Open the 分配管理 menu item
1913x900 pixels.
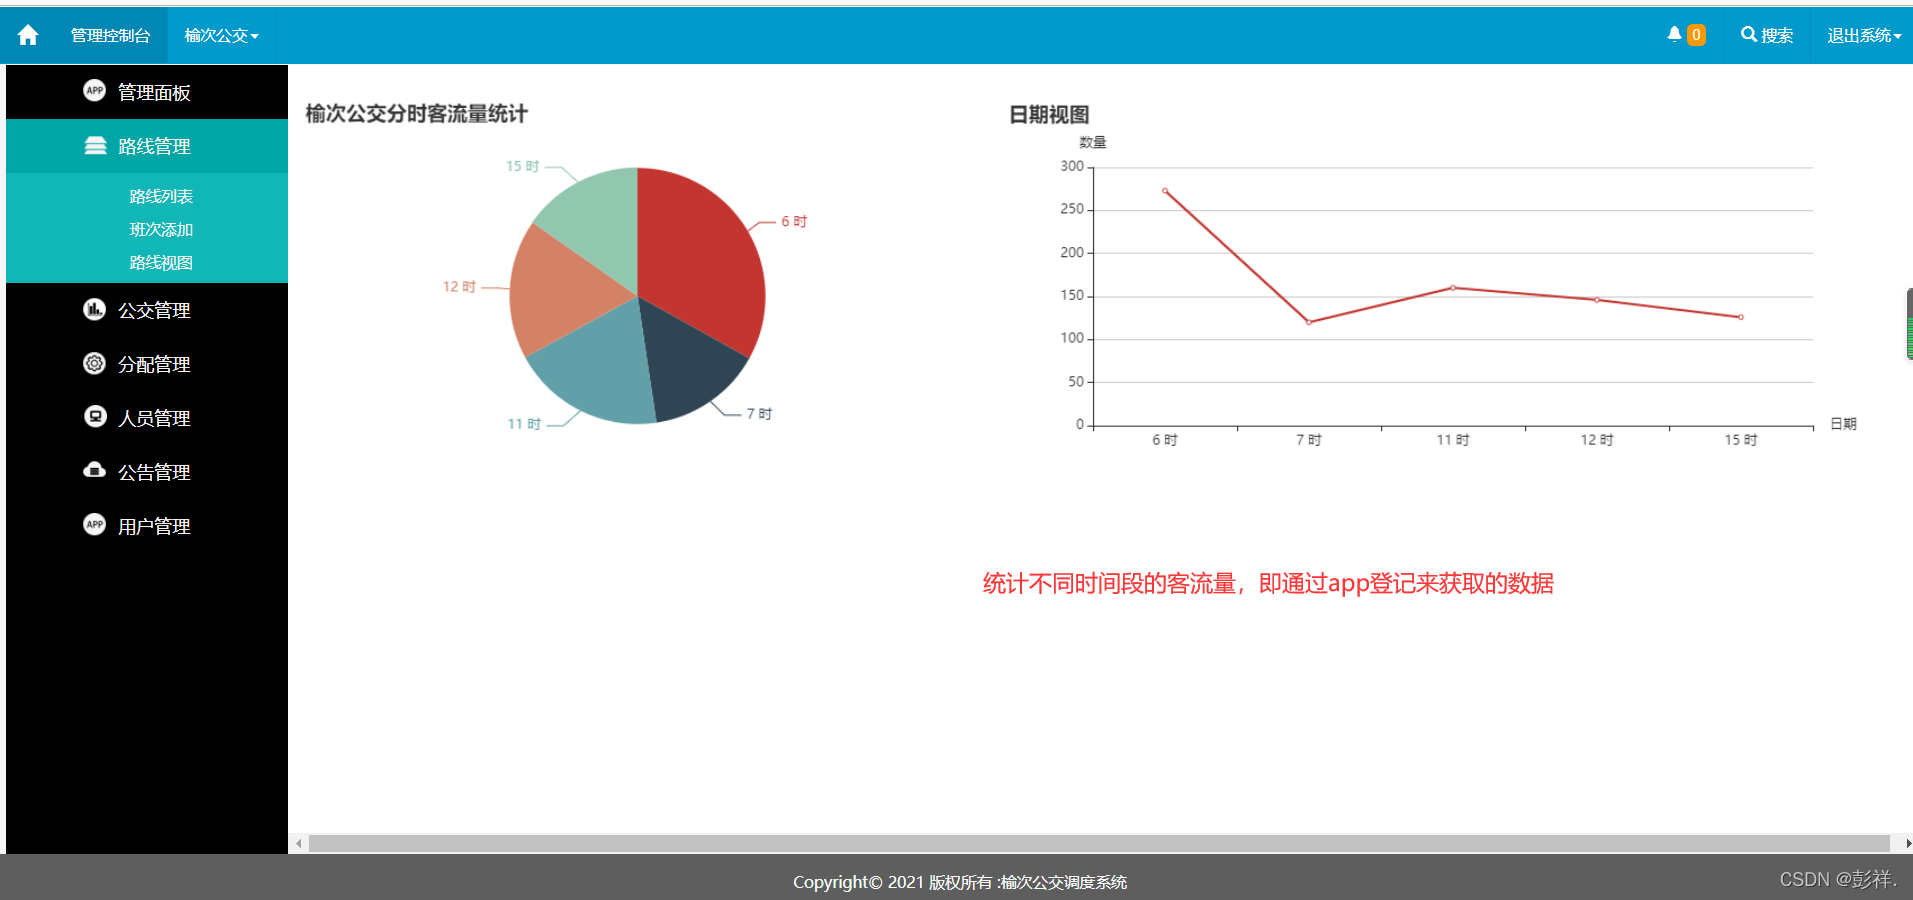(147, 364)
